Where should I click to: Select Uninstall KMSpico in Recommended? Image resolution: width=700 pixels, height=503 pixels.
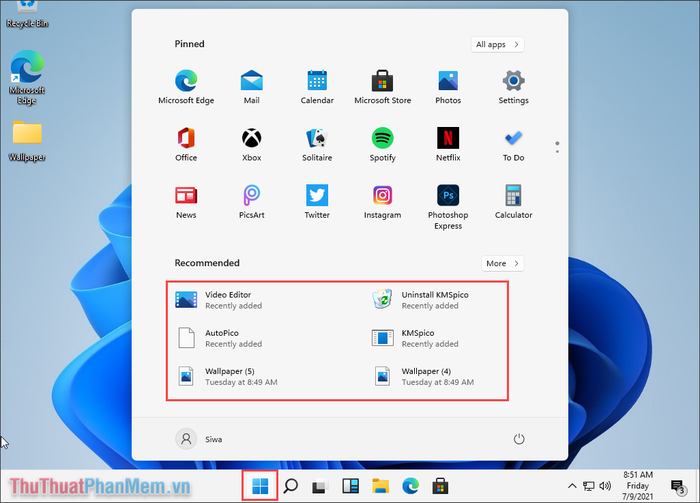(434, 300)
